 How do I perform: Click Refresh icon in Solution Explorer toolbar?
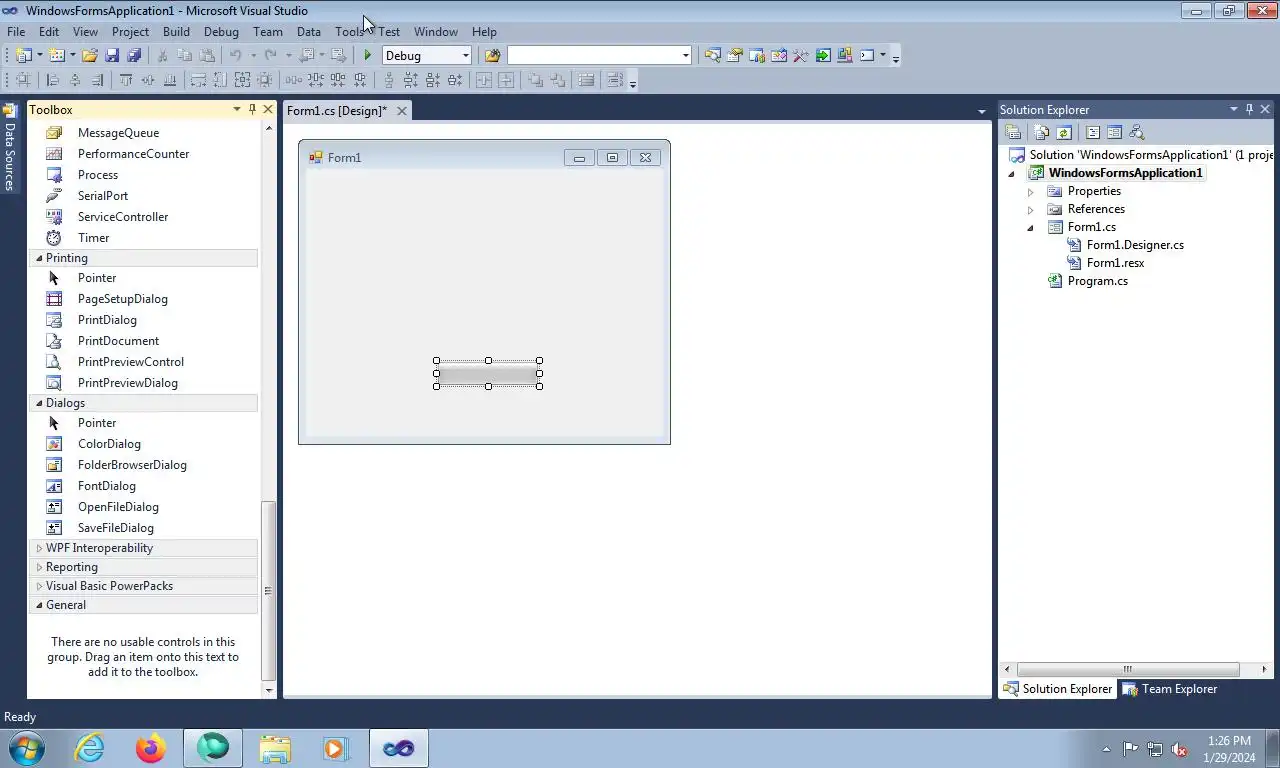point(1064,132)
